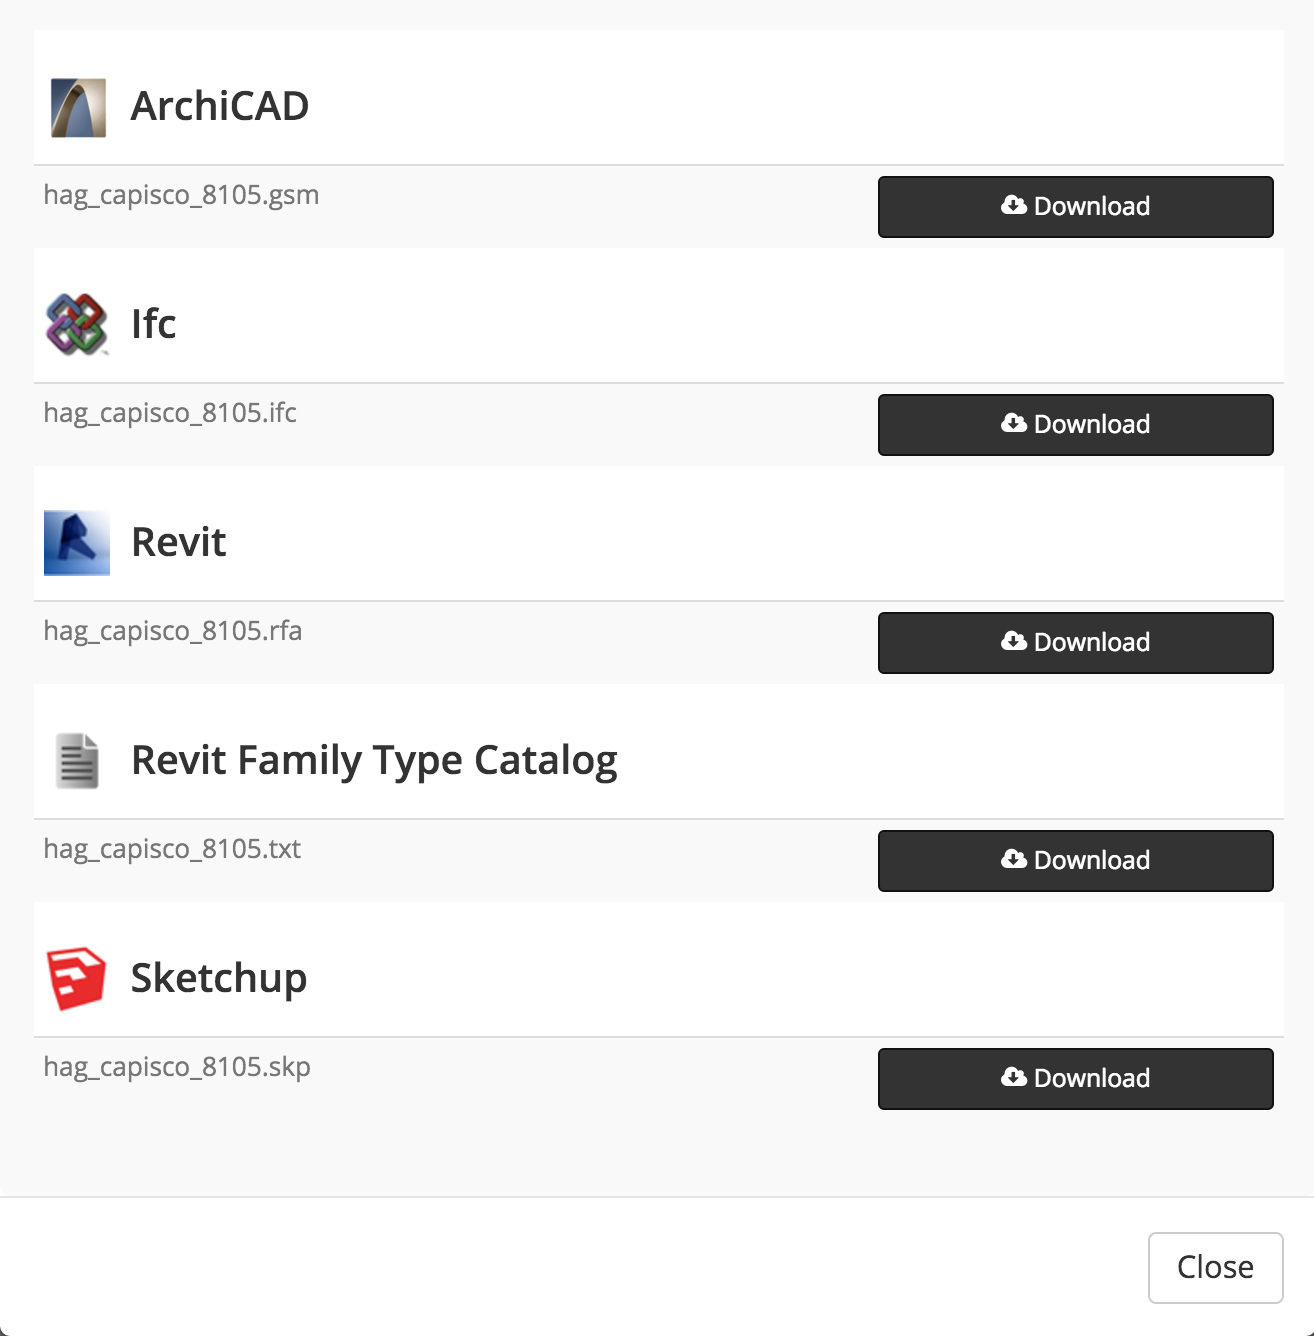Click the hag_capisco_8105.gsm filename text
This screenshot has width=1314, height=1336.
coord(181,195)
